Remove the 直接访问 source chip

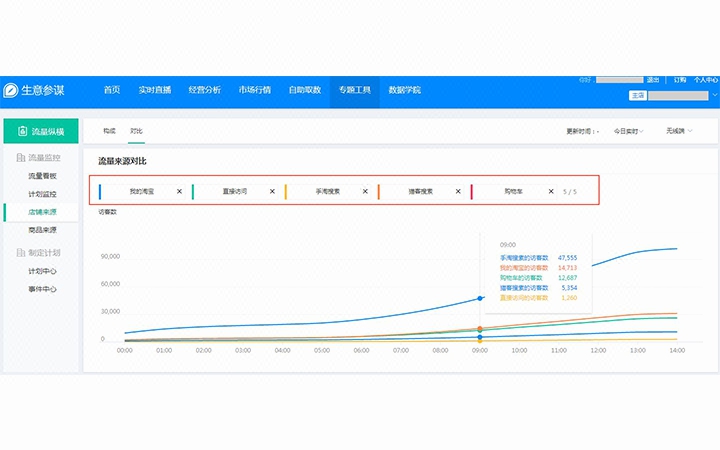tap(272, 191)
